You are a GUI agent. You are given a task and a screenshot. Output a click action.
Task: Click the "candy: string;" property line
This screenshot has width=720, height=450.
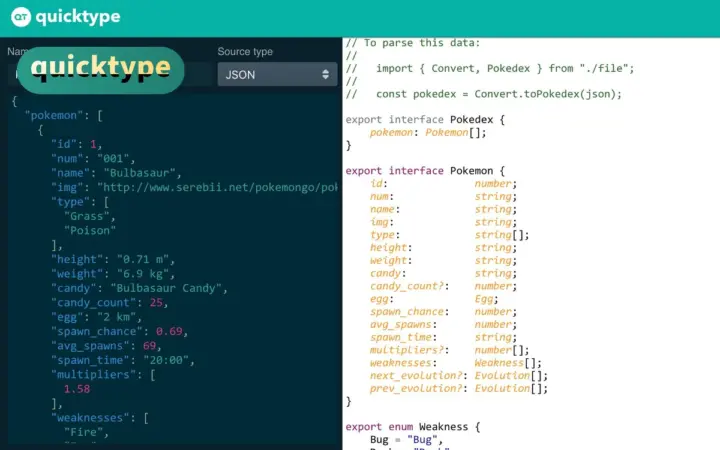pos(444,273)
